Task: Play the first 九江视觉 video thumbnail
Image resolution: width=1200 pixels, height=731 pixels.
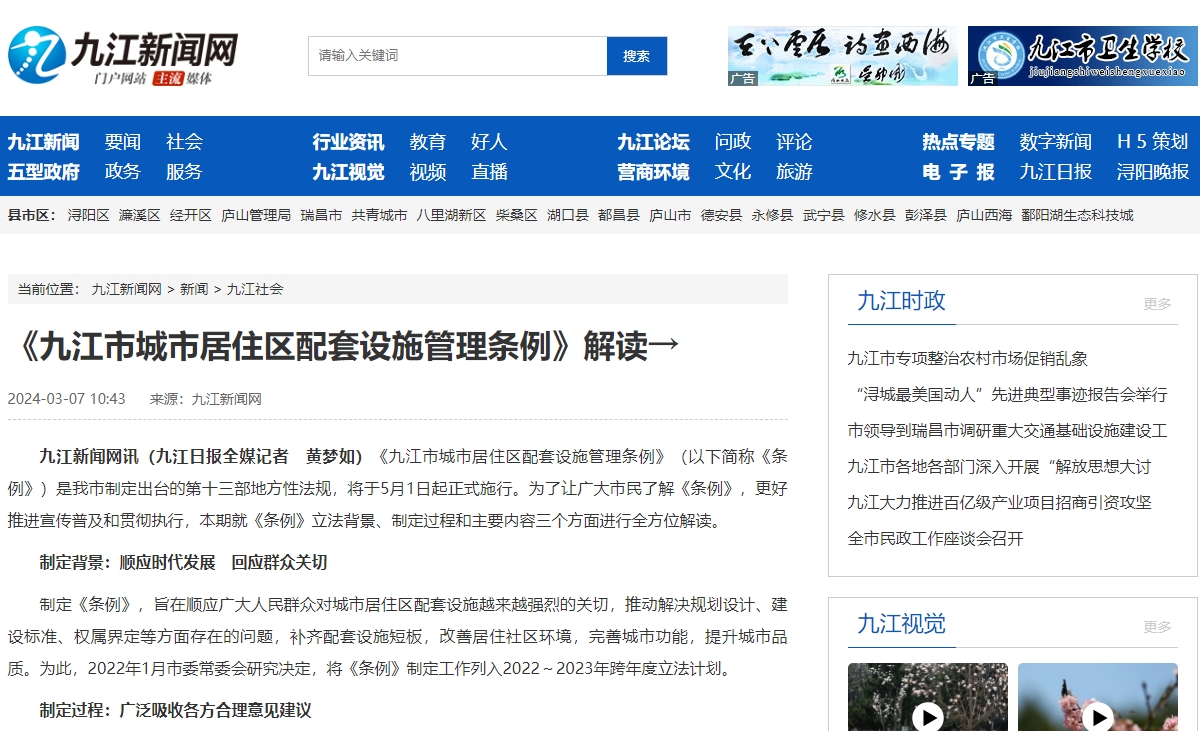Action: point(927,715)
